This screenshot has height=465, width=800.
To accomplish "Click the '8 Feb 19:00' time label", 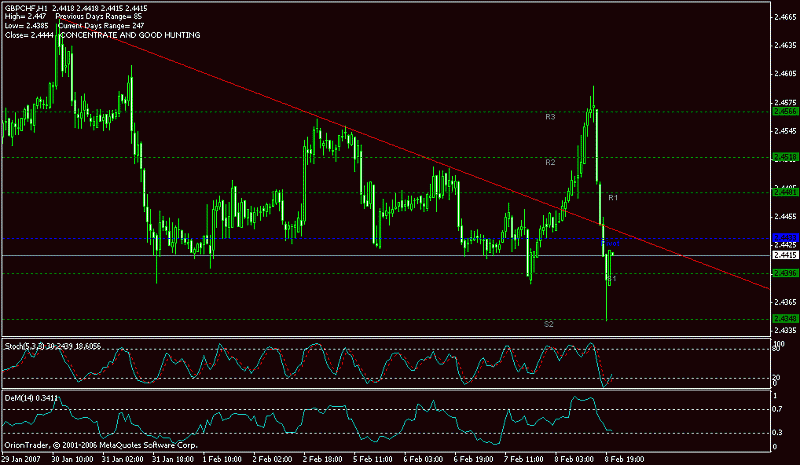I will [x=625, y=459].
